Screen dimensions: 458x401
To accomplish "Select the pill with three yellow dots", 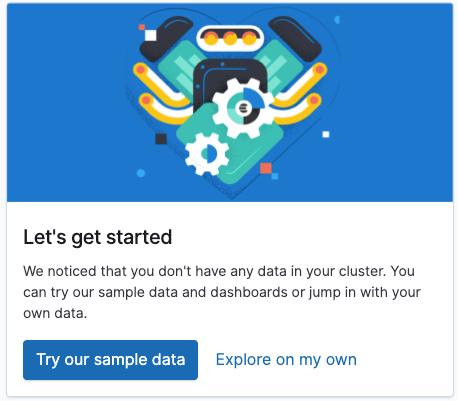I will point(230,38).
